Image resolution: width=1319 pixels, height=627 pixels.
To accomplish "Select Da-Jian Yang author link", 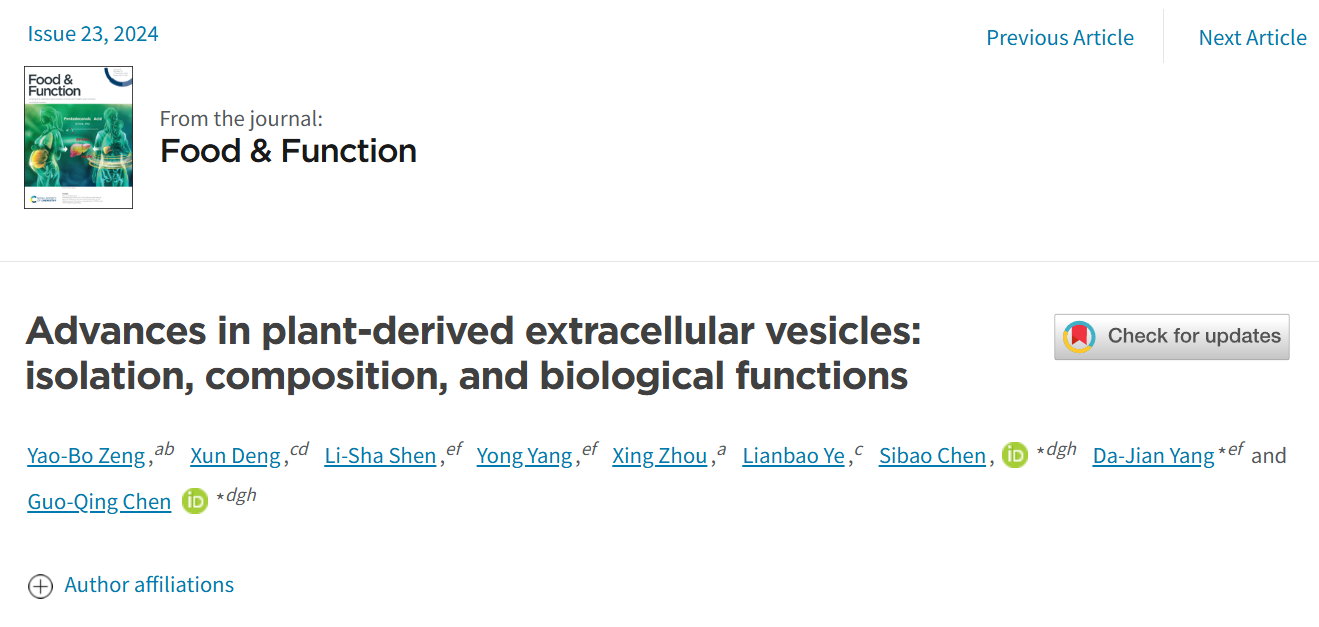I will coord(1153,456).
